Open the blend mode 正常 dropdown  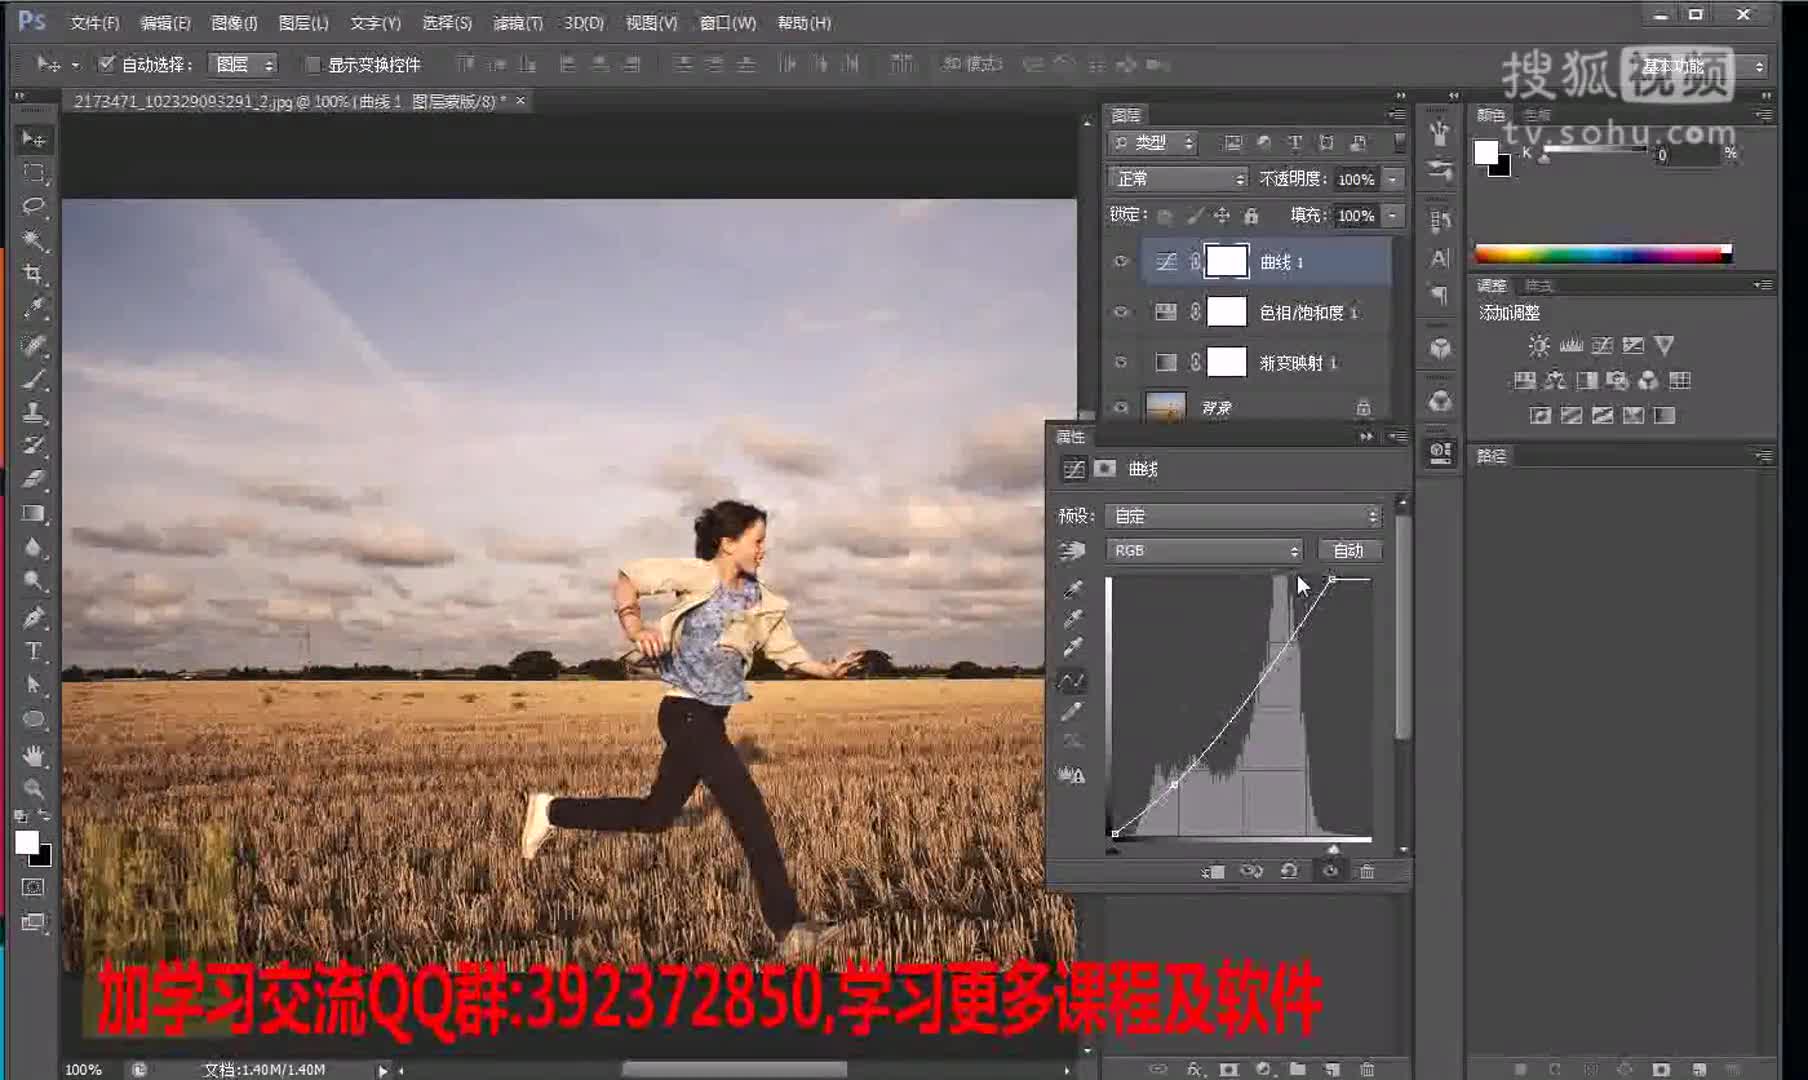(1178, 179)
